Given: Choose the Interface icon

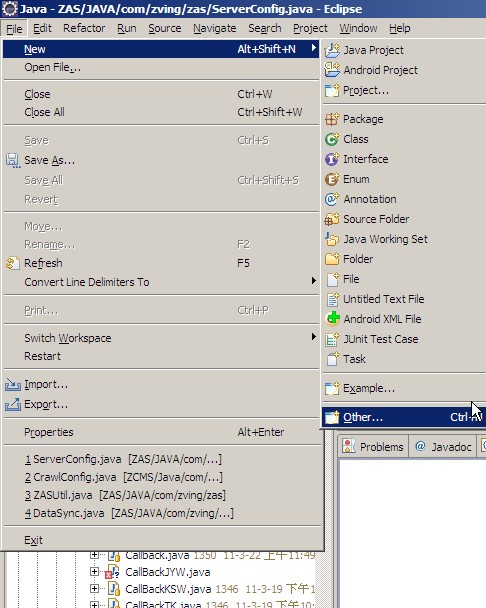Looking at the screenshot, I should point(332,159).
